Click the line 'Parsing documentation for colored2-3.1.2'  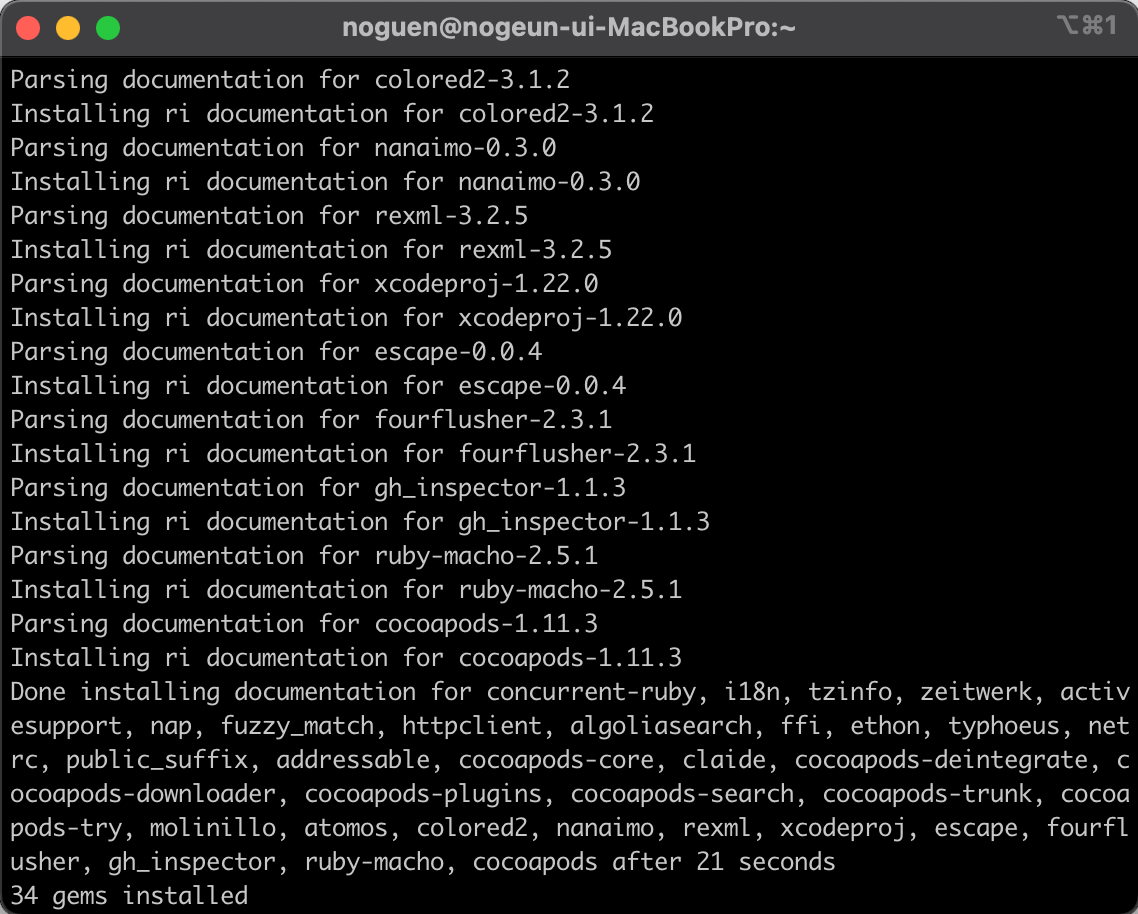(290, 79)
